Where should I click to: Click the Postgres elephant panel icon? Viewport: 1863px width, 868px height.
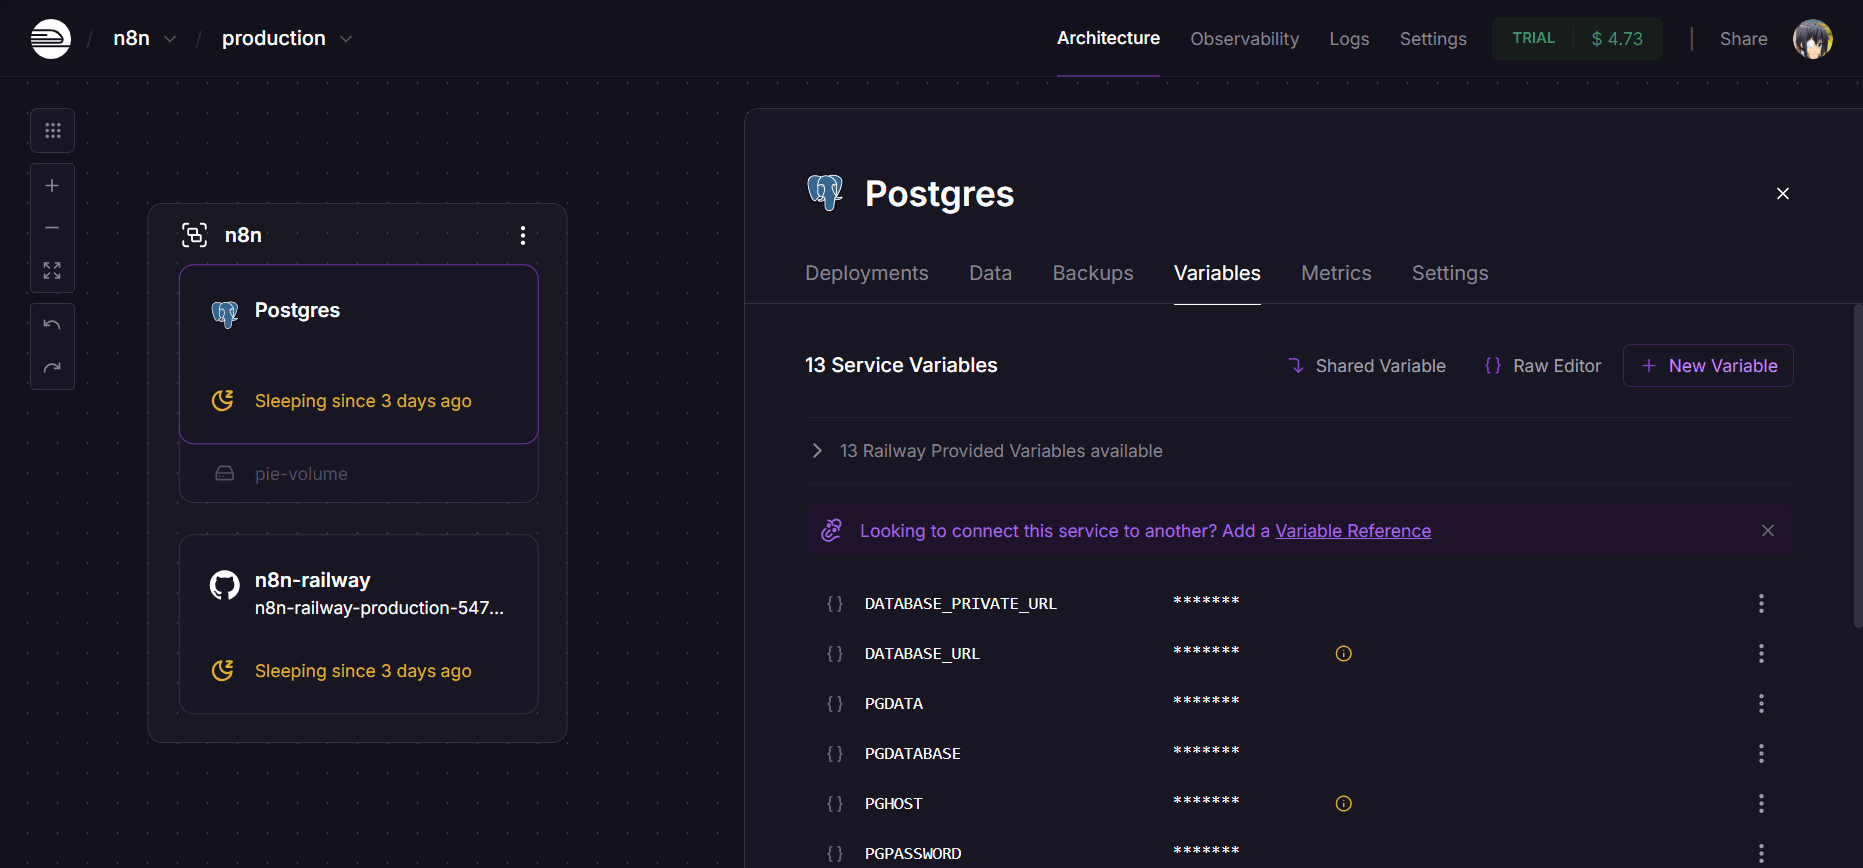(x=825, y=192)
